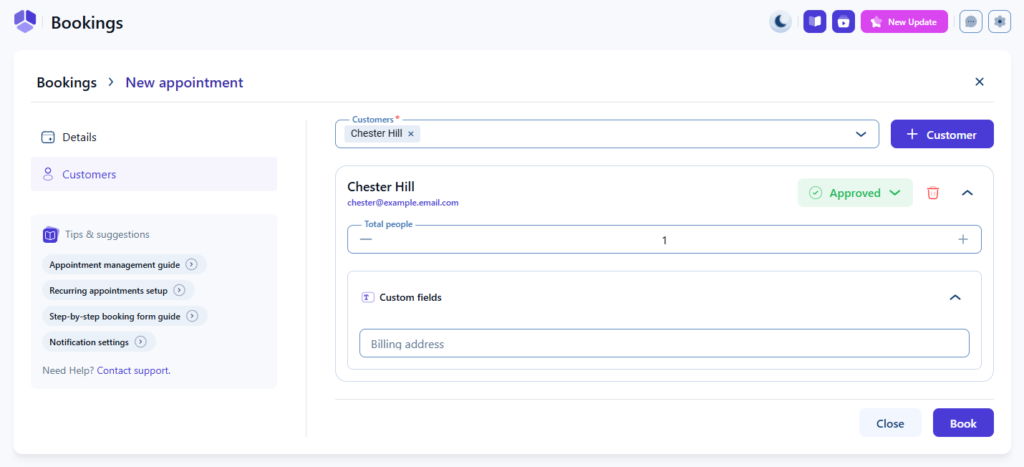The image size is (1024, 467).
Task: Close the New appointment panel via X
Action: point(979,82)
